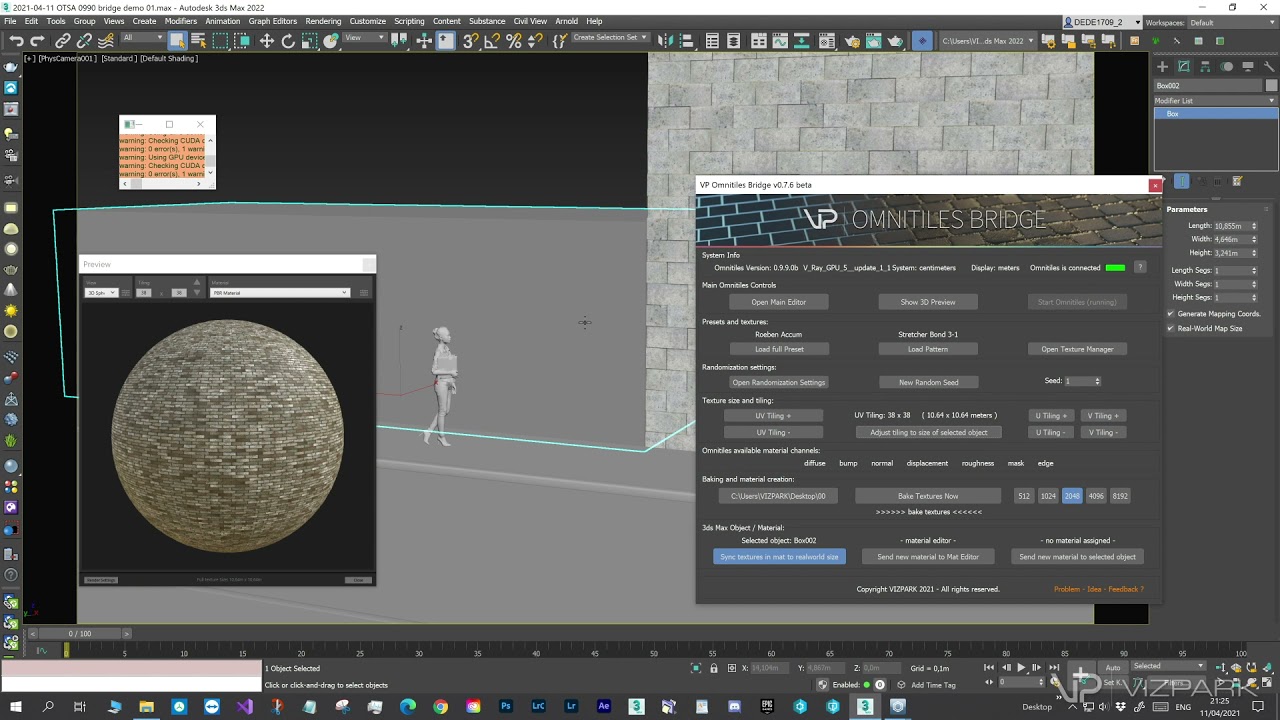Click the Redo arrow in the main toolbar
The image size is (1280, 720).
coord(38,41)
